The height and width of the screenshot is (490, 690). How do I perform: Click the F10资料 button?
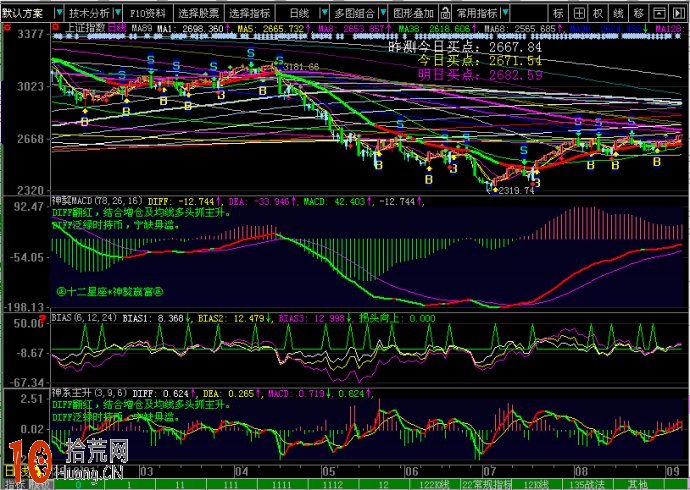pos(147,14)
